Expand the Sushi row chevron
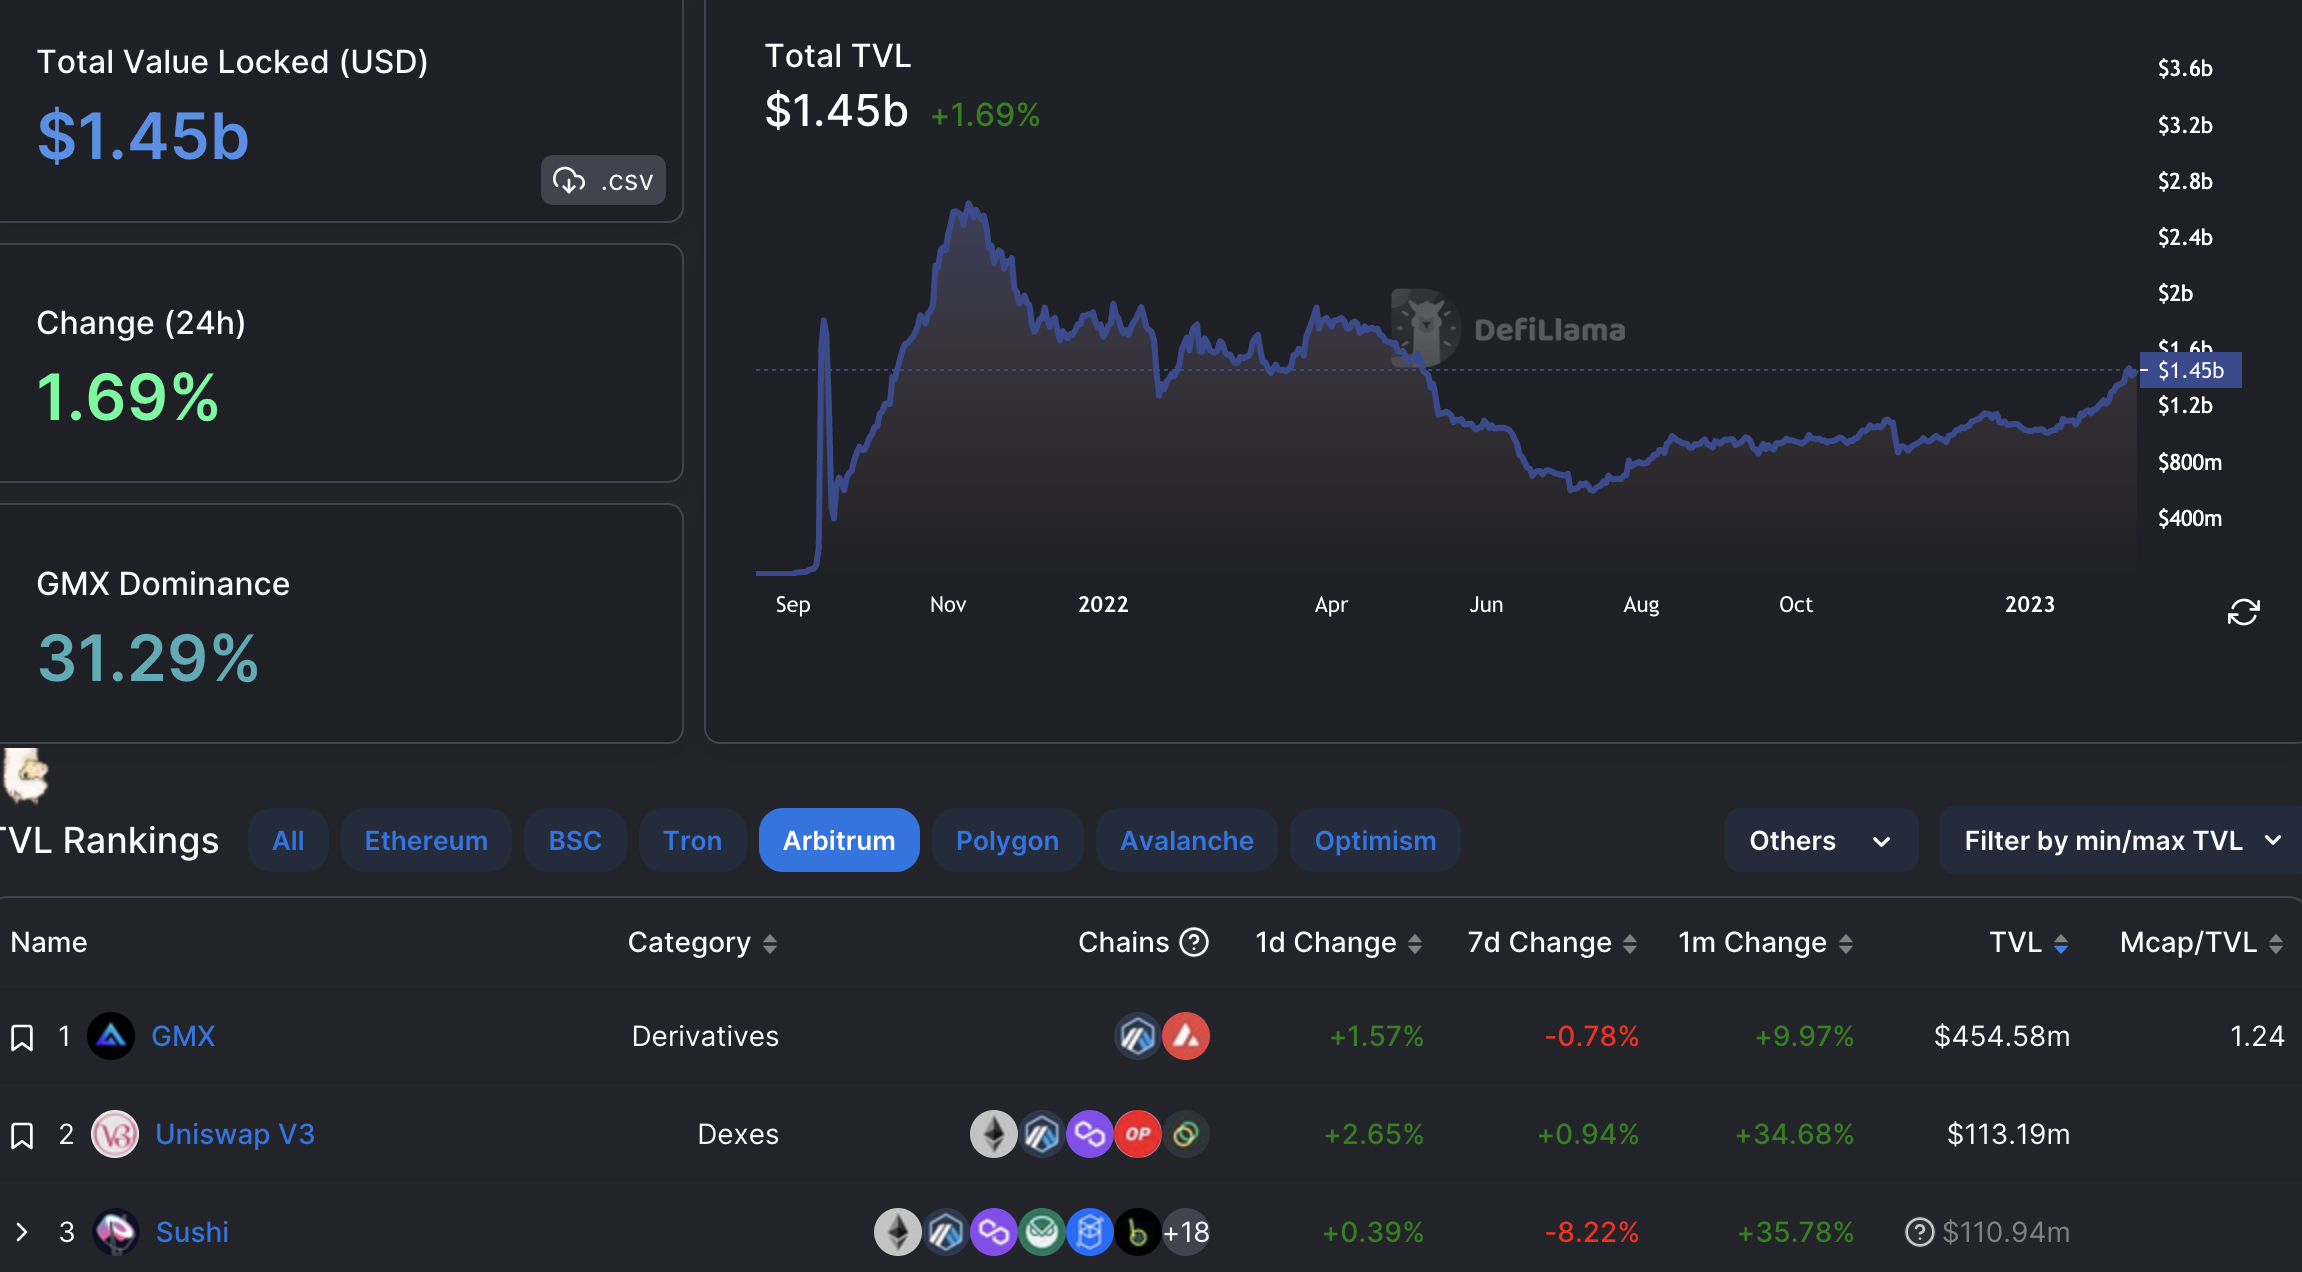Screen dimensions: 2302x1272 (22, 1232)
